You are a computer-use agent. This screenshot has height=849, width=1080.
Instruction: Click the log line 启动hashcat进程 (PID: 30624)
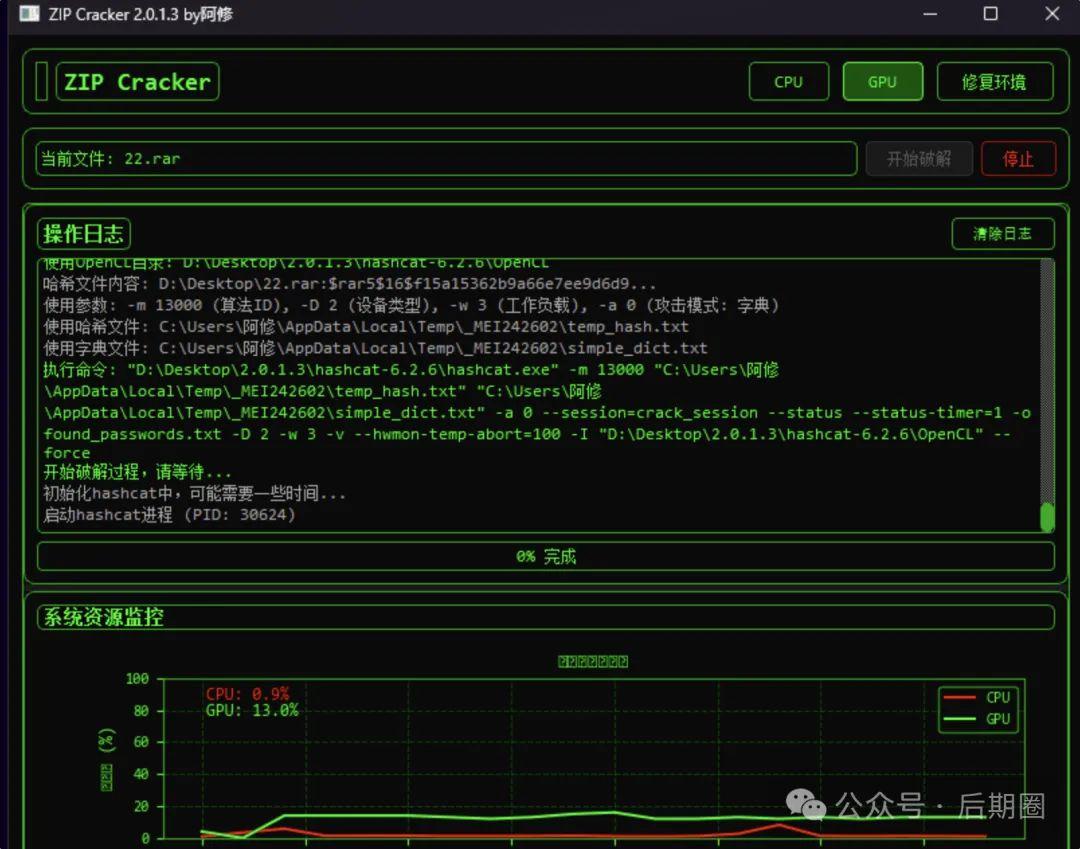point(169,515)
